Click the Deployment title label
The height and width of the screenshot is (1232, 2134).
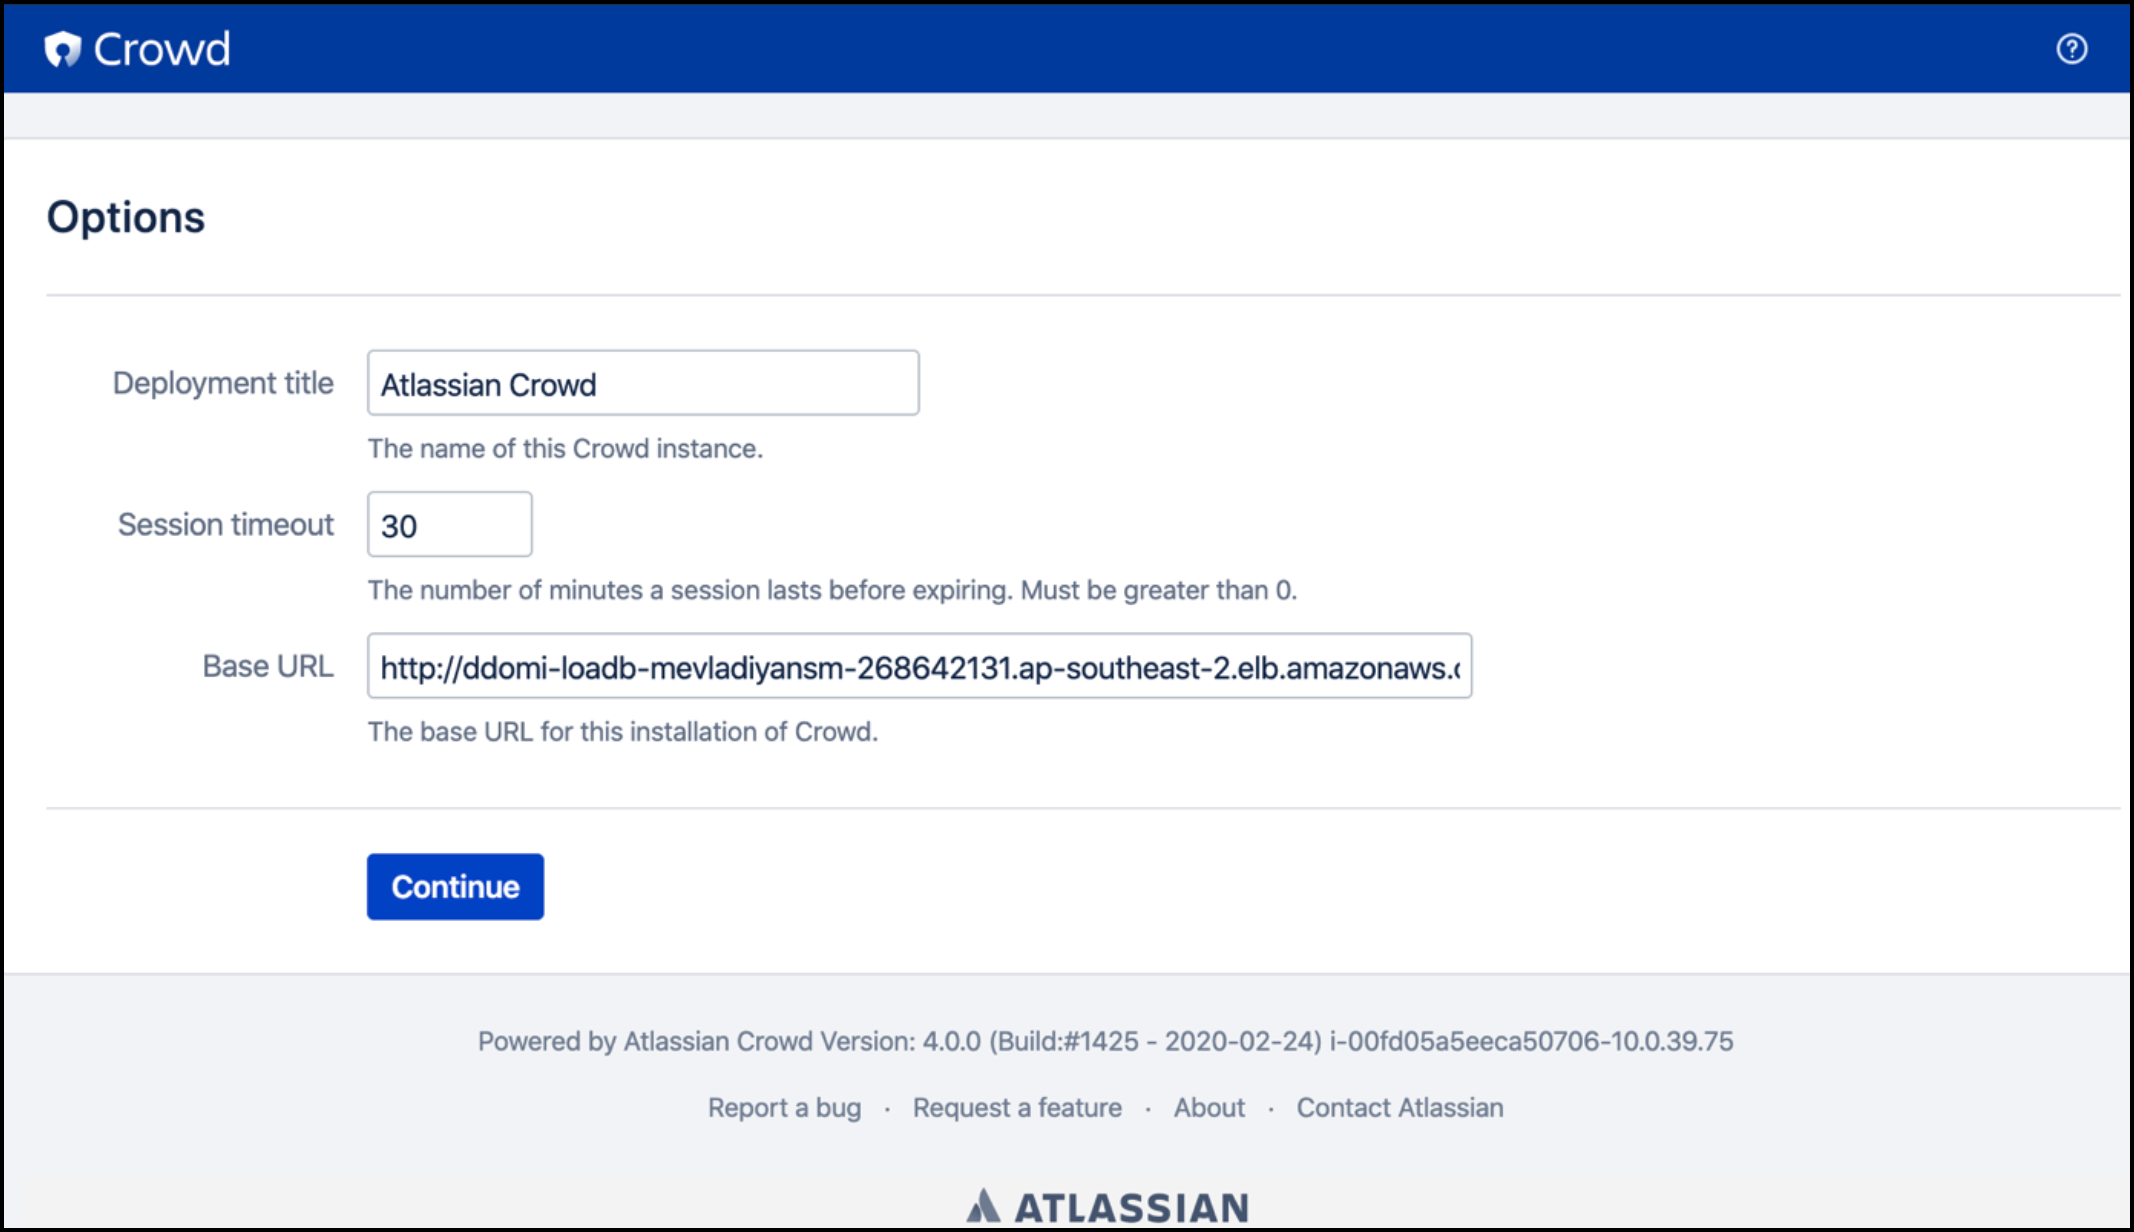(x=223, y=383)
